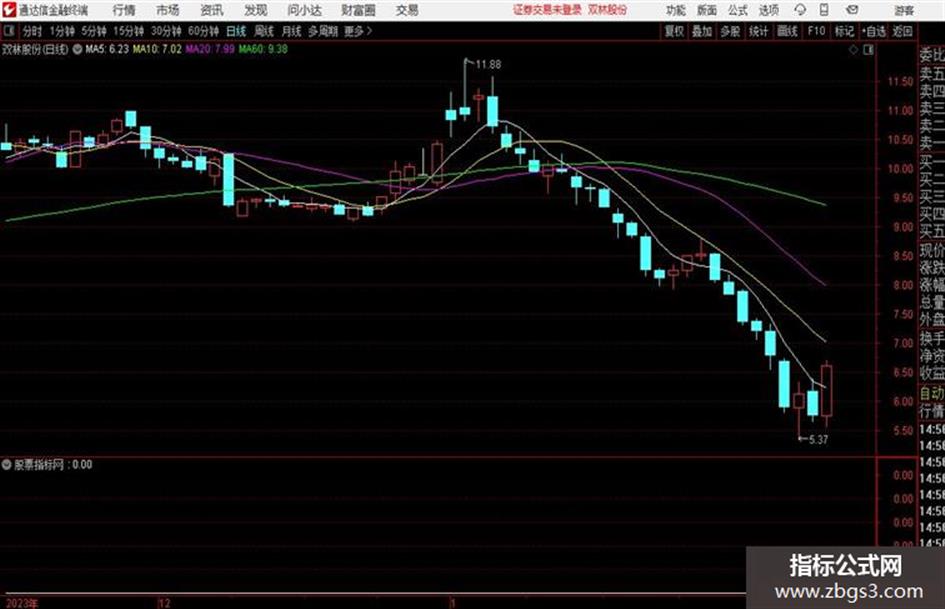Open the 问小达 menu
945x609 pixels.
point(304,10)
